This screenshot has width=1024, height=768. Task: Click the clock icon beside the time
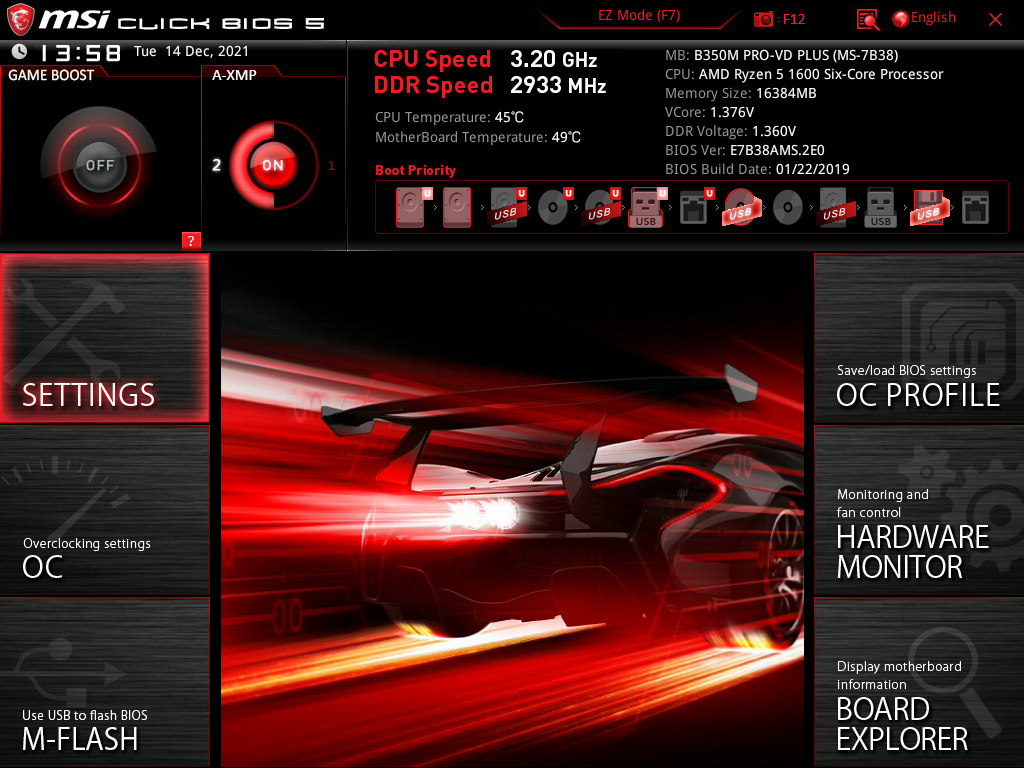click(x=20, y=51)
